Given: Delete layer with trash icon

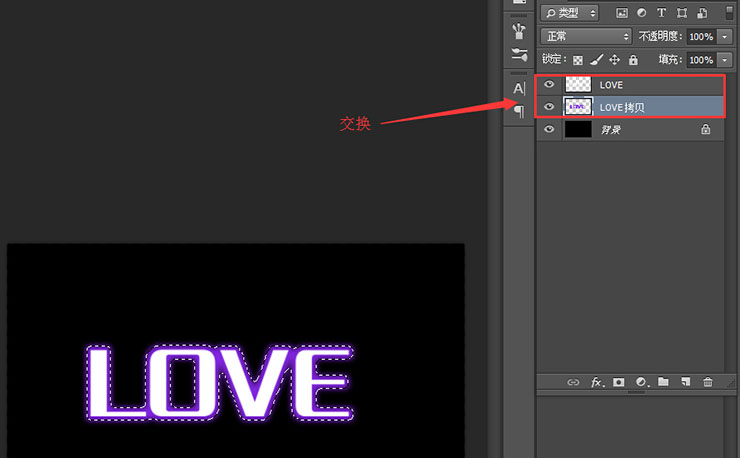Looking at the screenshot, I should [x=708, y=382].
